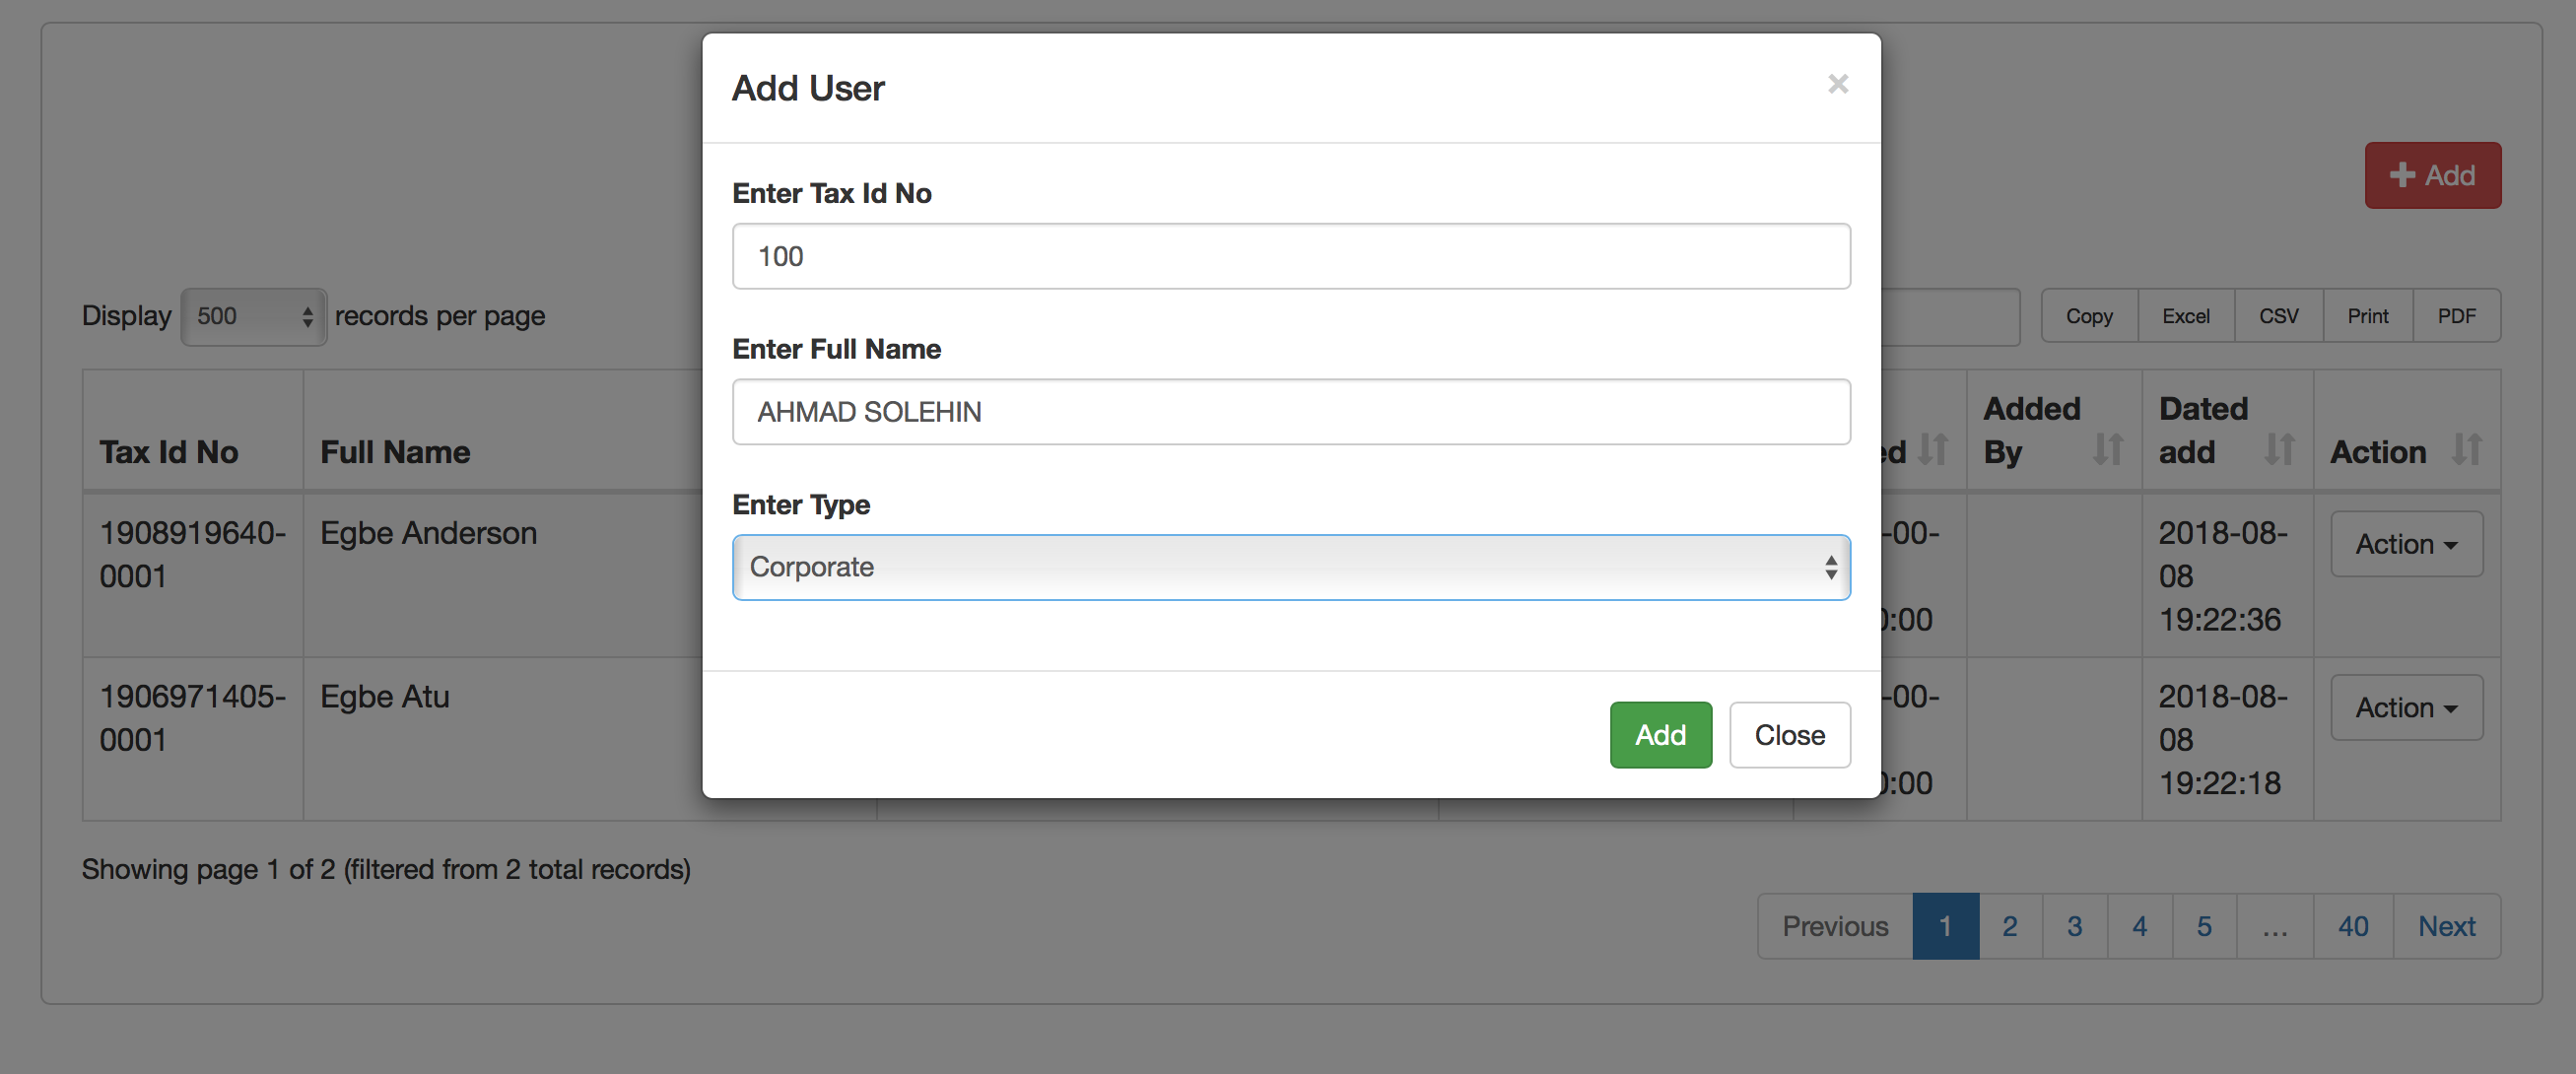This screenshot has width=2576, height=1074.
Task: Sort by Action column arrows
Action: tap(2466, 450)
